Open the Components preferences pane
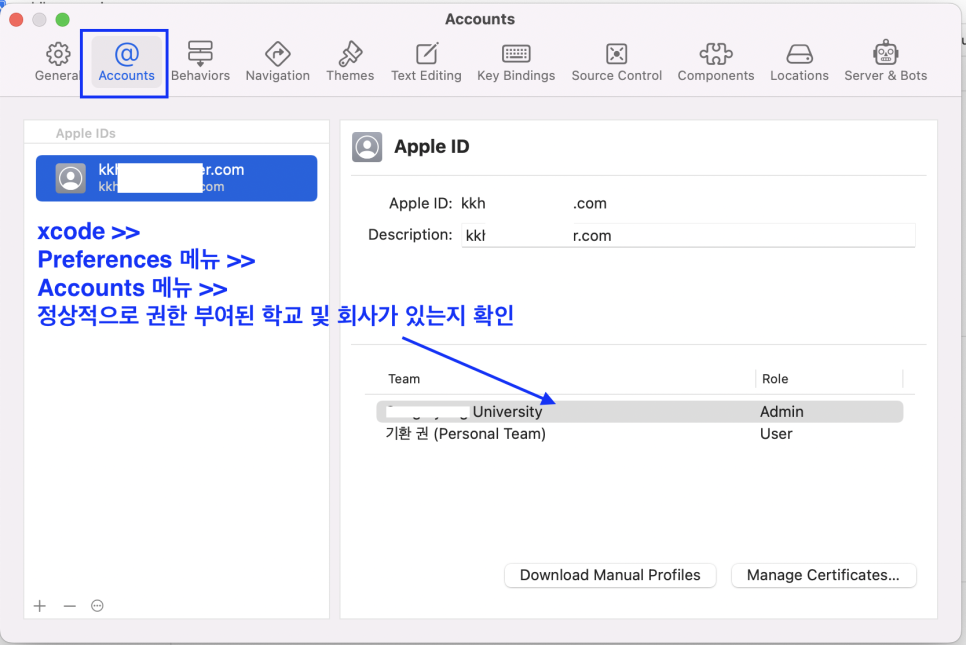 (715, 62)
